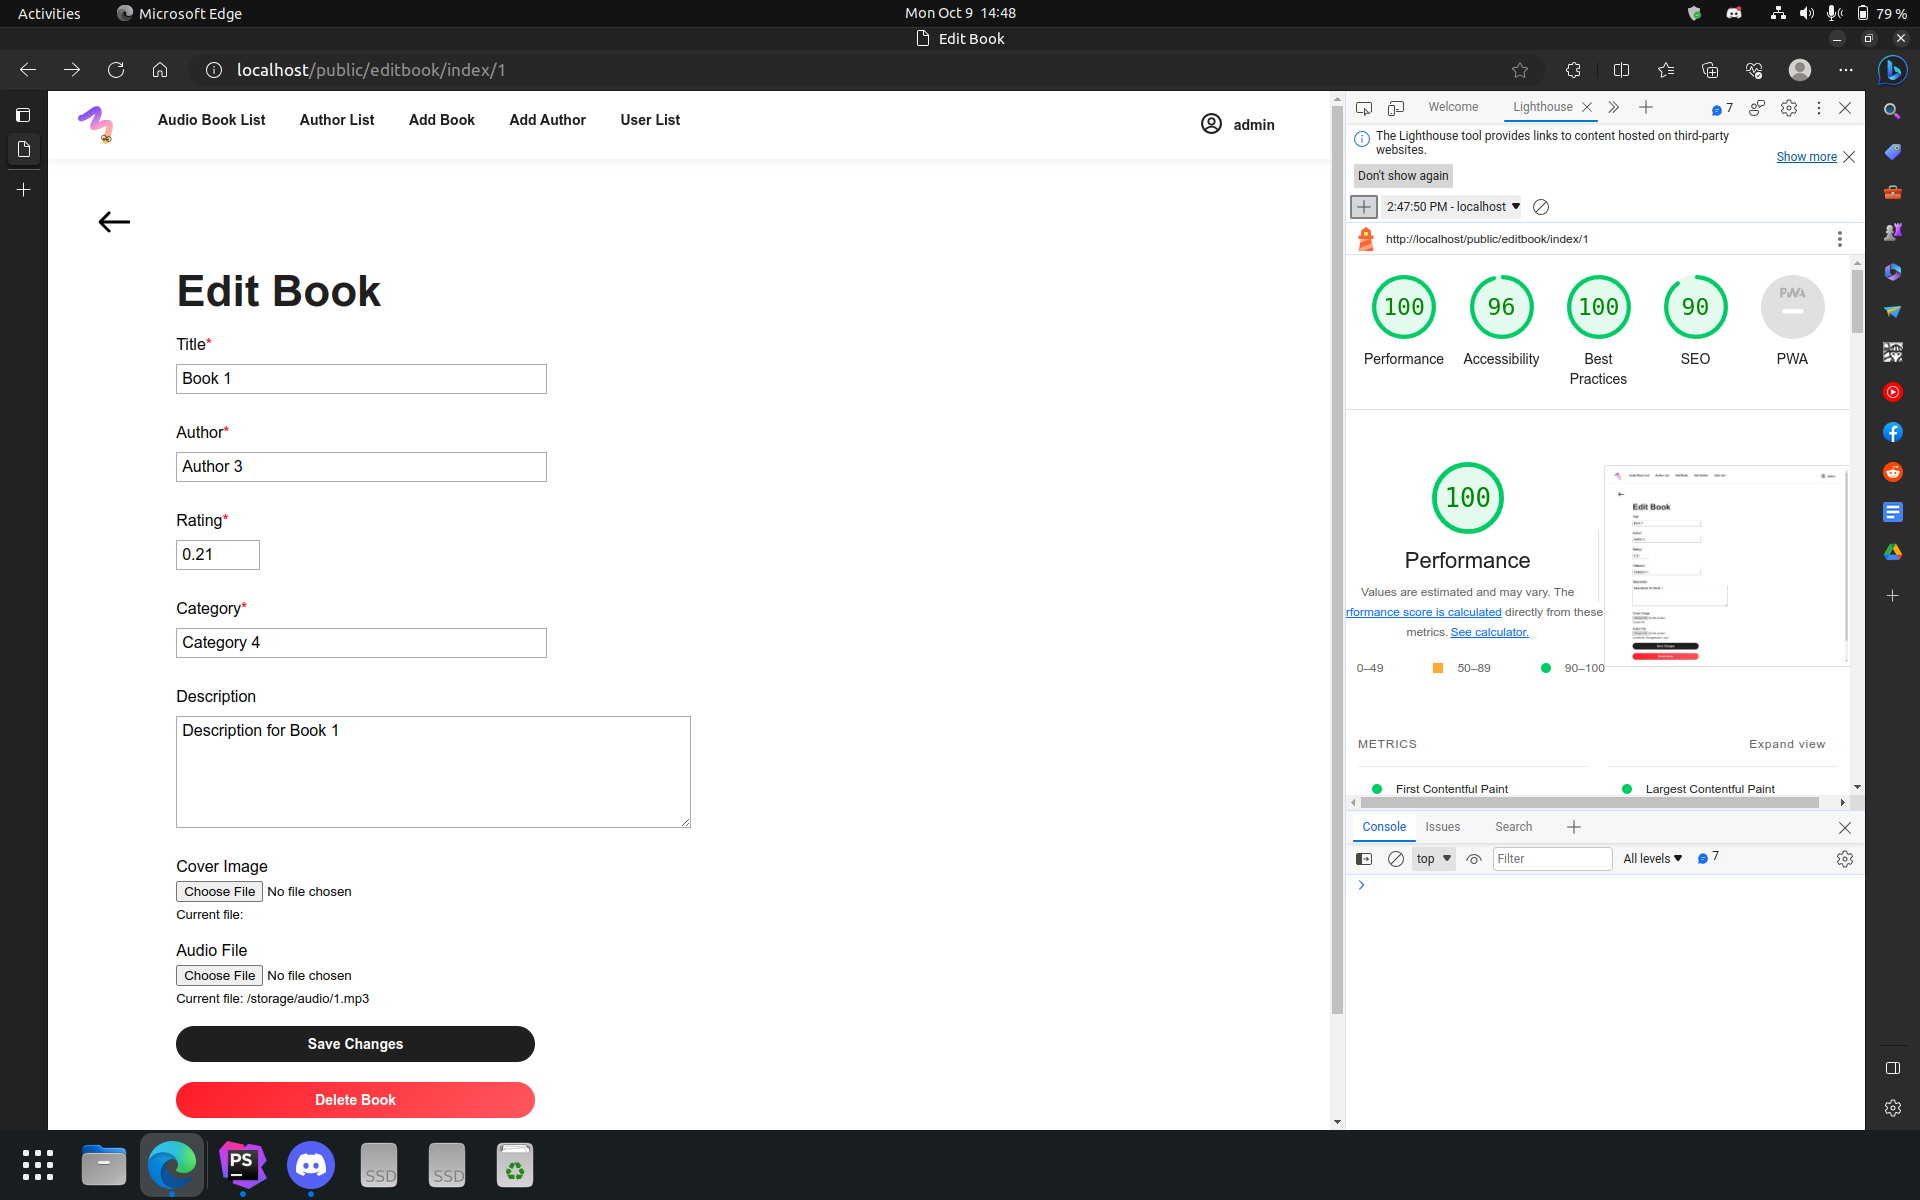Click into the Title input field

(361, 379)
